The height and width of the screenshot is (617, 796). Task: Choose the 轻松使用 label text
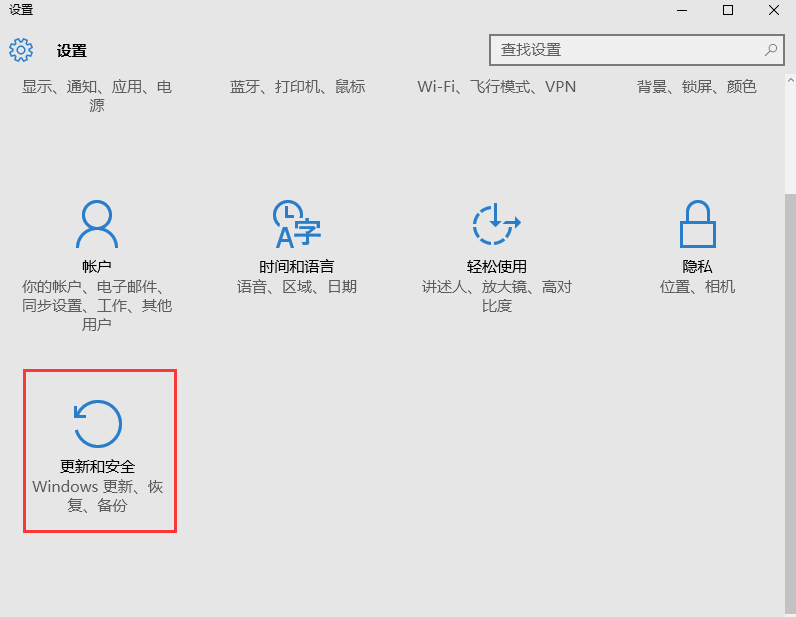496,267
